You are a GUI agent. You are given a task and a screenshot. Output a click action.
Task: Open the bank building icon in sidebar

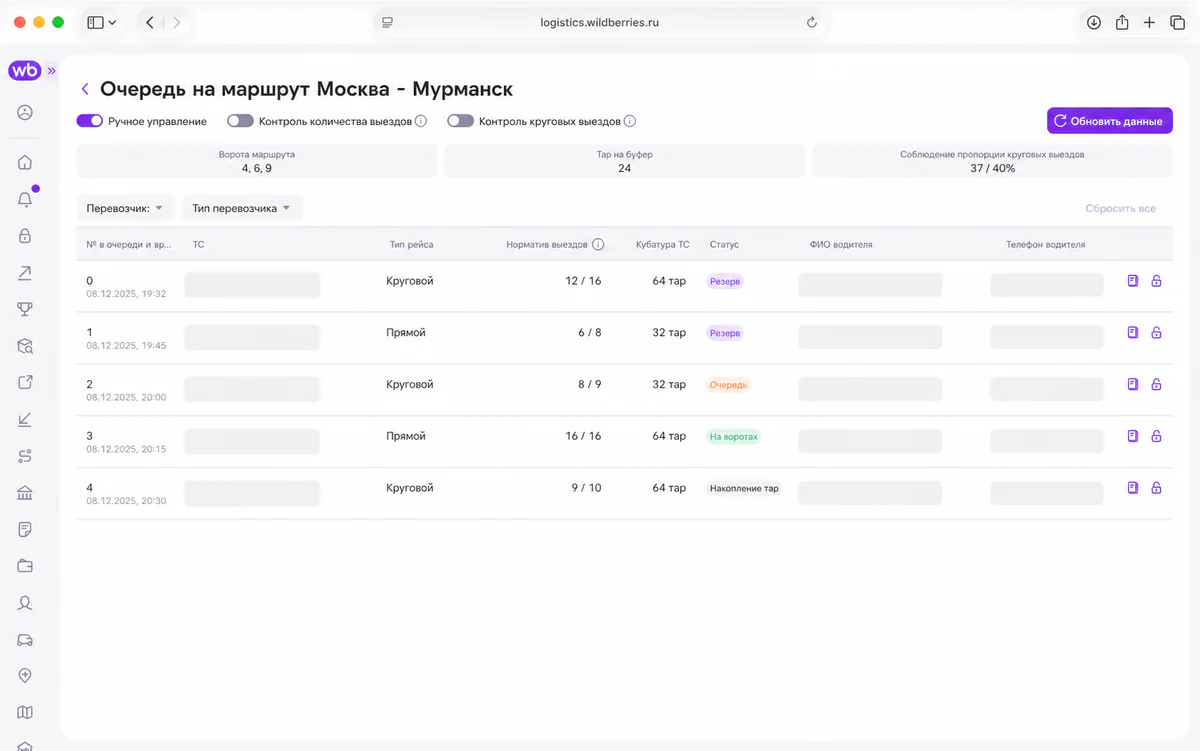tap(25, 492)
